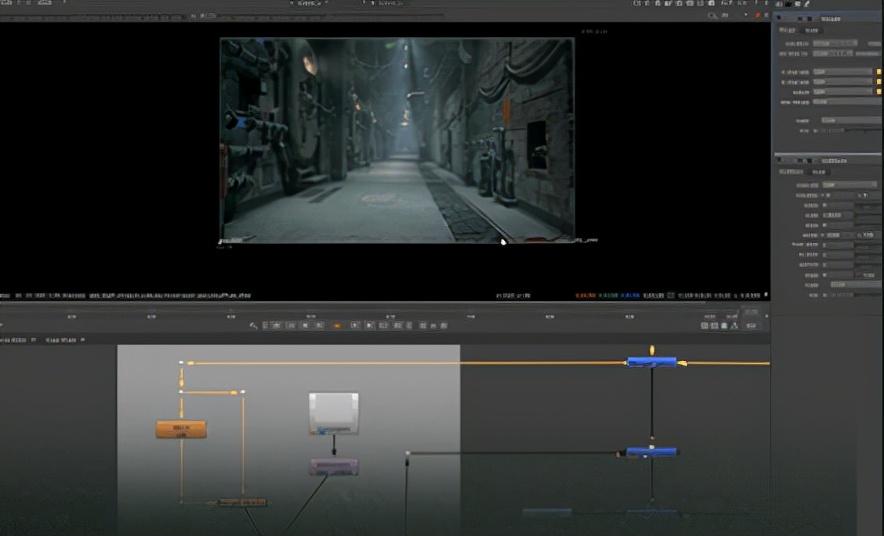
Task: Click the white router dot on black pipe
Action: pyautogui.click(x=408, y=453)
